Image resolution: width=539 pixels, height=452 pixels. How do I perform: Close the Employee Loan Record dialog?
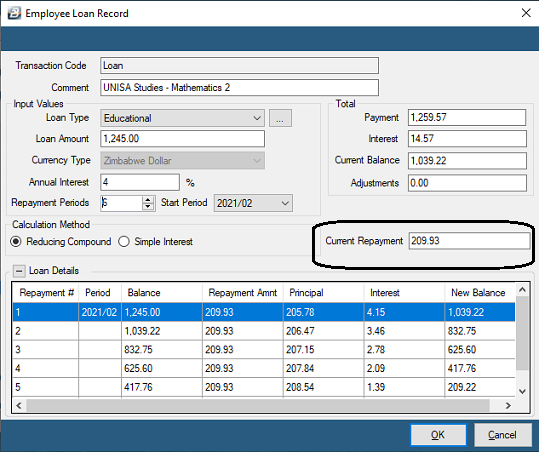(526, 13)
